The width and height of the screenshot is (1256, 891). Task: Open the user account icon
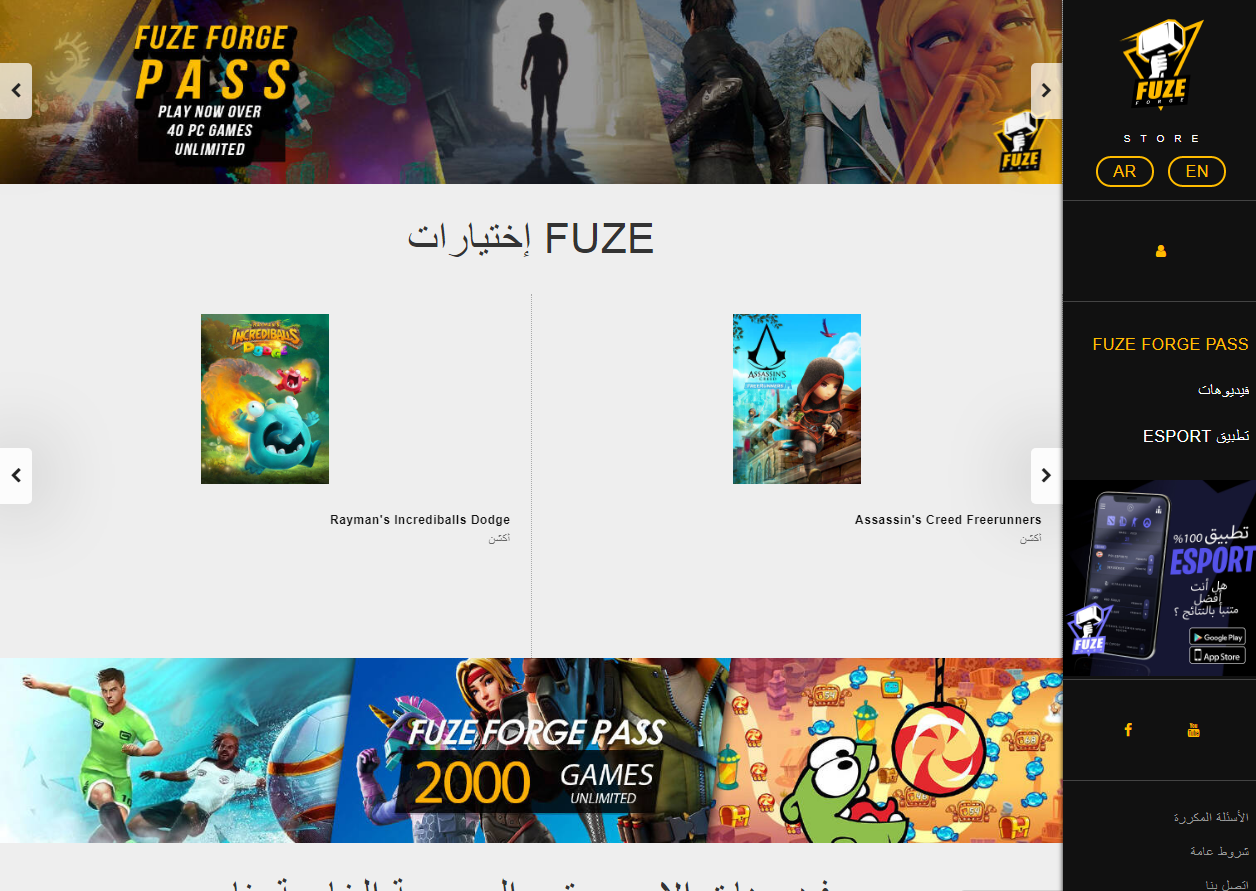[x=1161, y=251]
